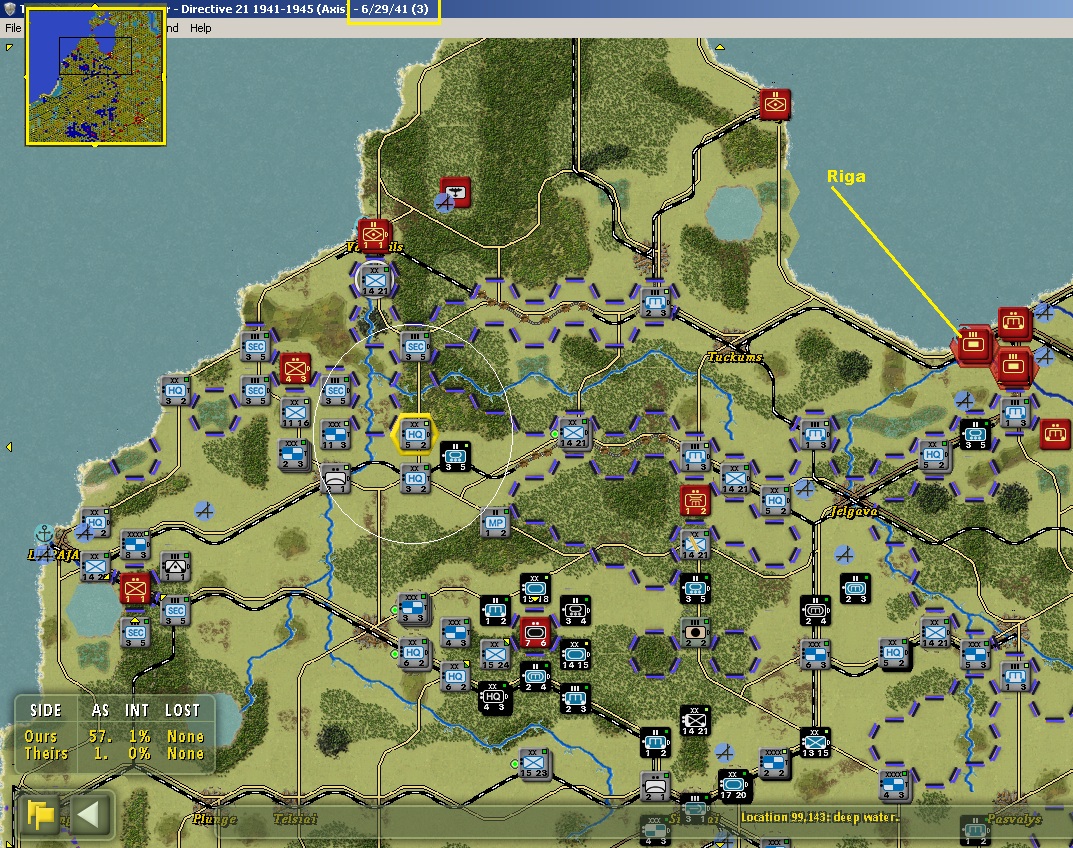Open the Help menu
The width and height of the screenshot is (1073, 848).
(201, 28)
